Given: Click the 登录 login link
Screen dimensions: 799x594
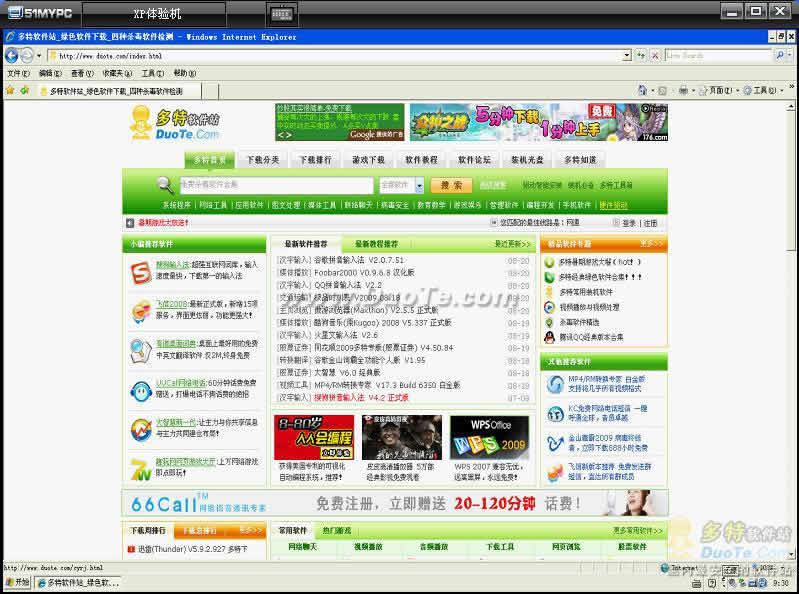Looking at the screenshot, I should point(629,223).
